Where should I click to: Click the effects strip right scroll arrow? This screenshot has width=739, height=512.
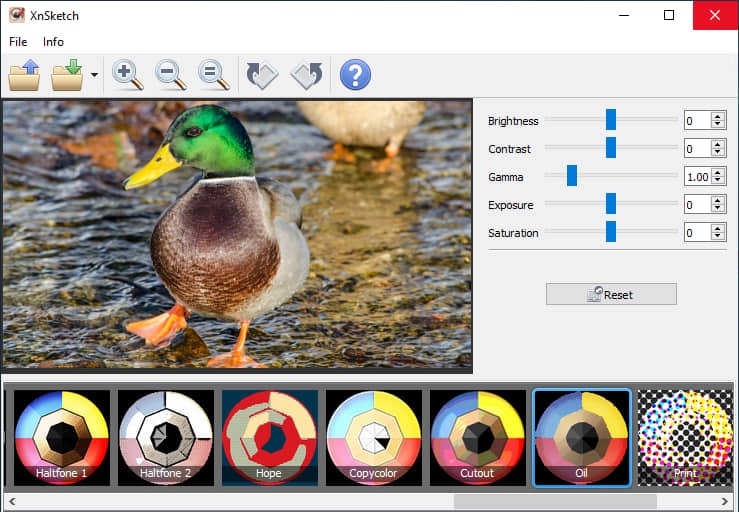pos(727,501)
